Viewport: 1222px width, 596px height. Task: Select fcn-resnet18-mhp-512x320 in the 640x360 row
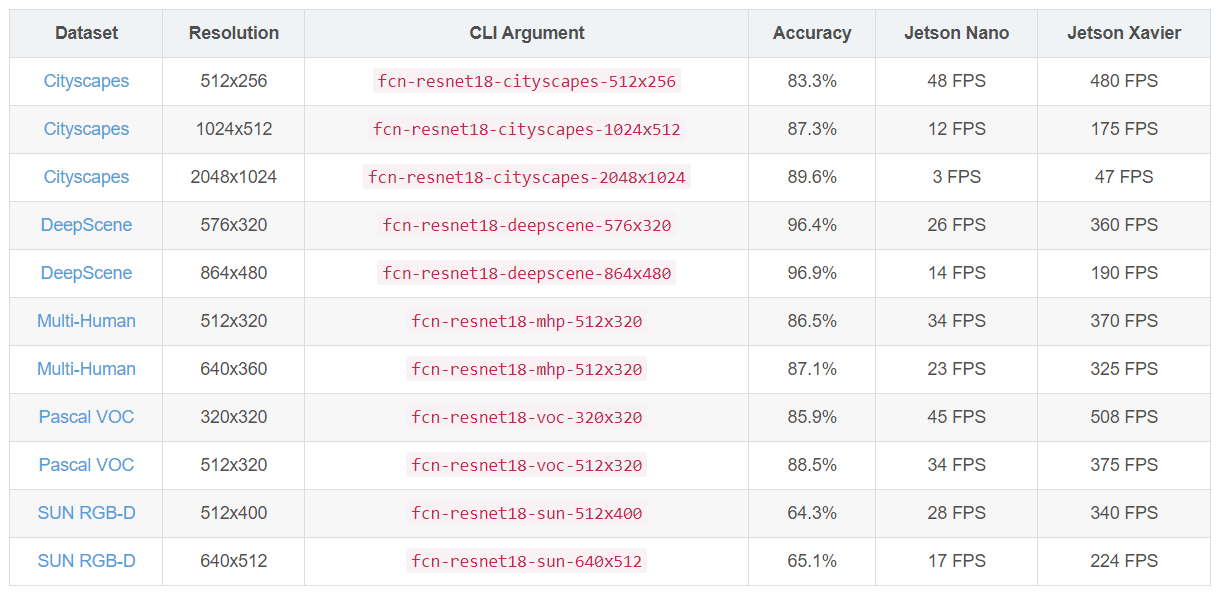pos(527,369)
